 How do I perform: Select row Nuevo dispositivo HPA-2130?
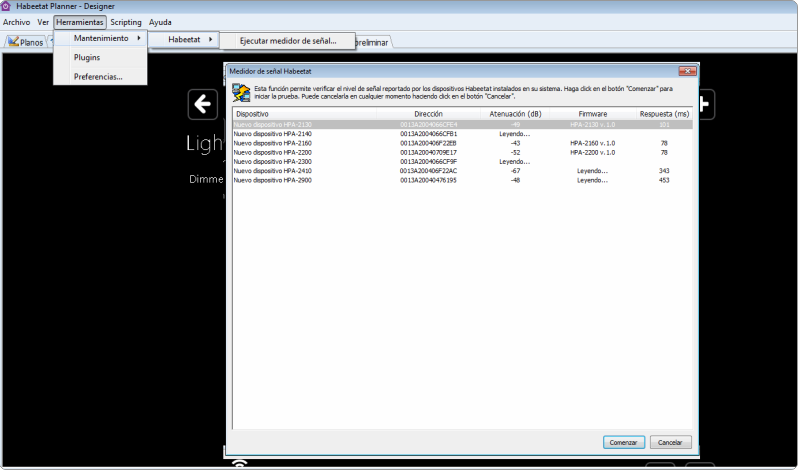[463, 124]
